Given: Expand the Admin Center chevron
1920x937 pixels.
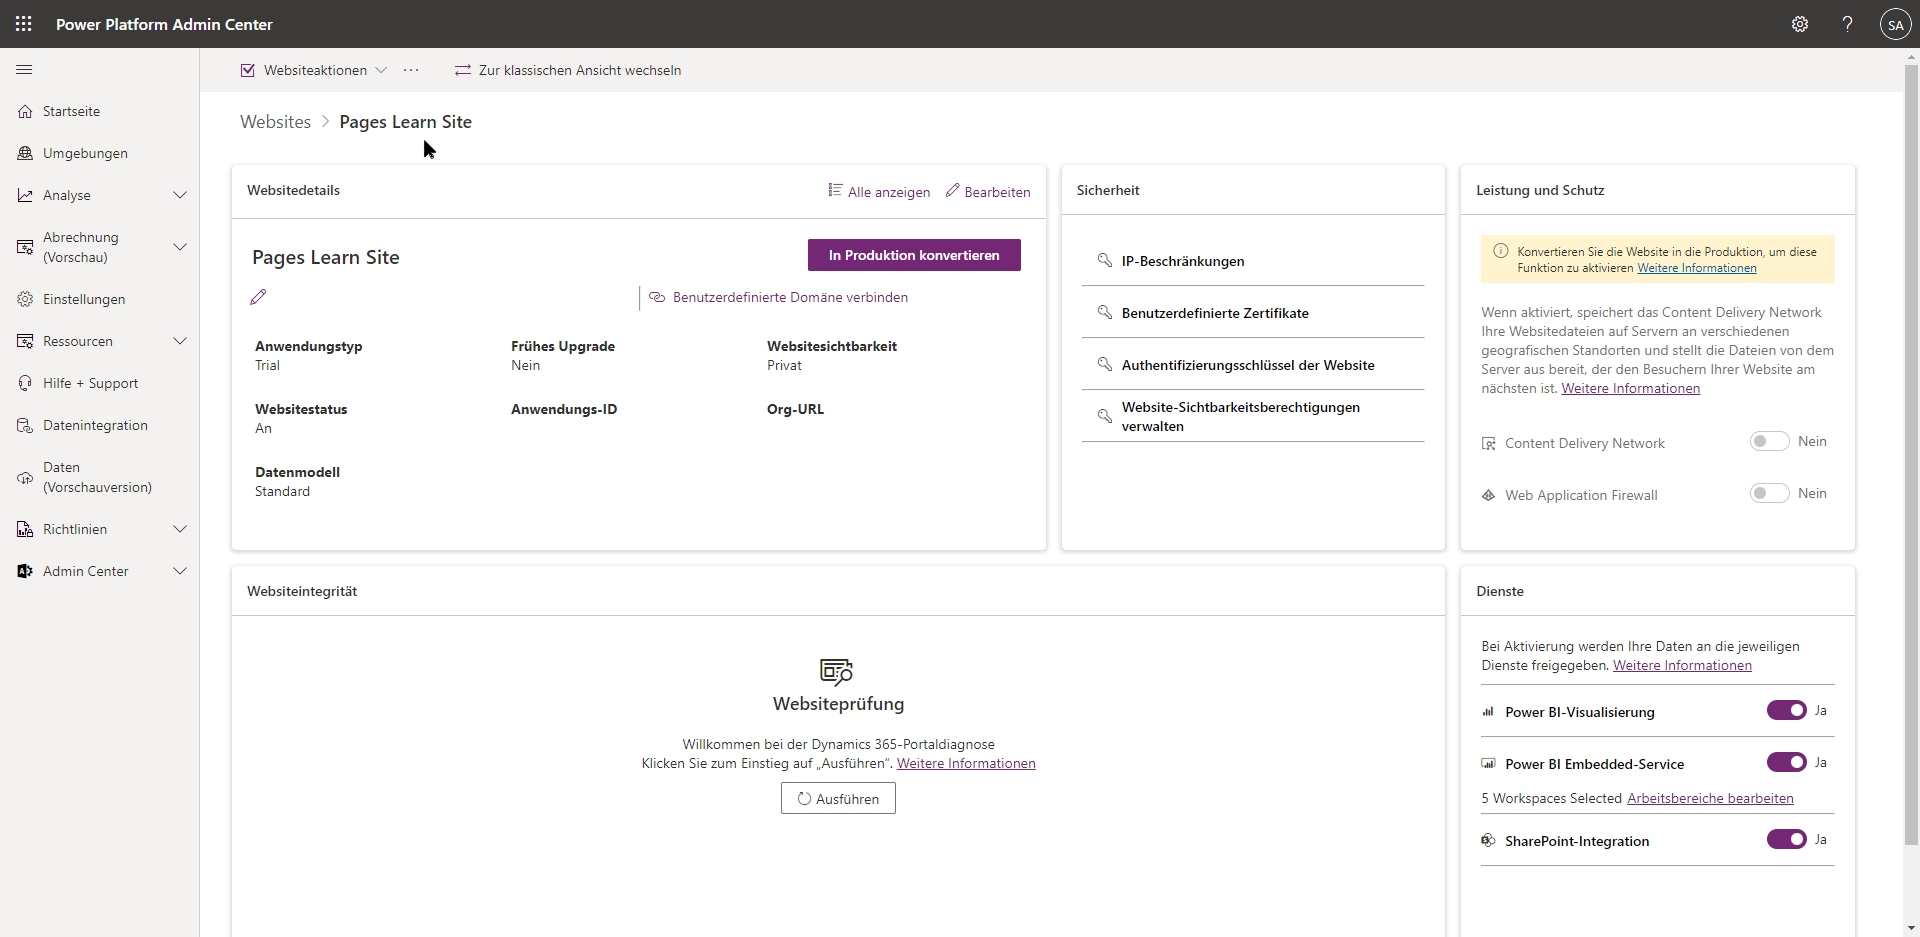Looking at the screenshot, I should click(180, 571).
